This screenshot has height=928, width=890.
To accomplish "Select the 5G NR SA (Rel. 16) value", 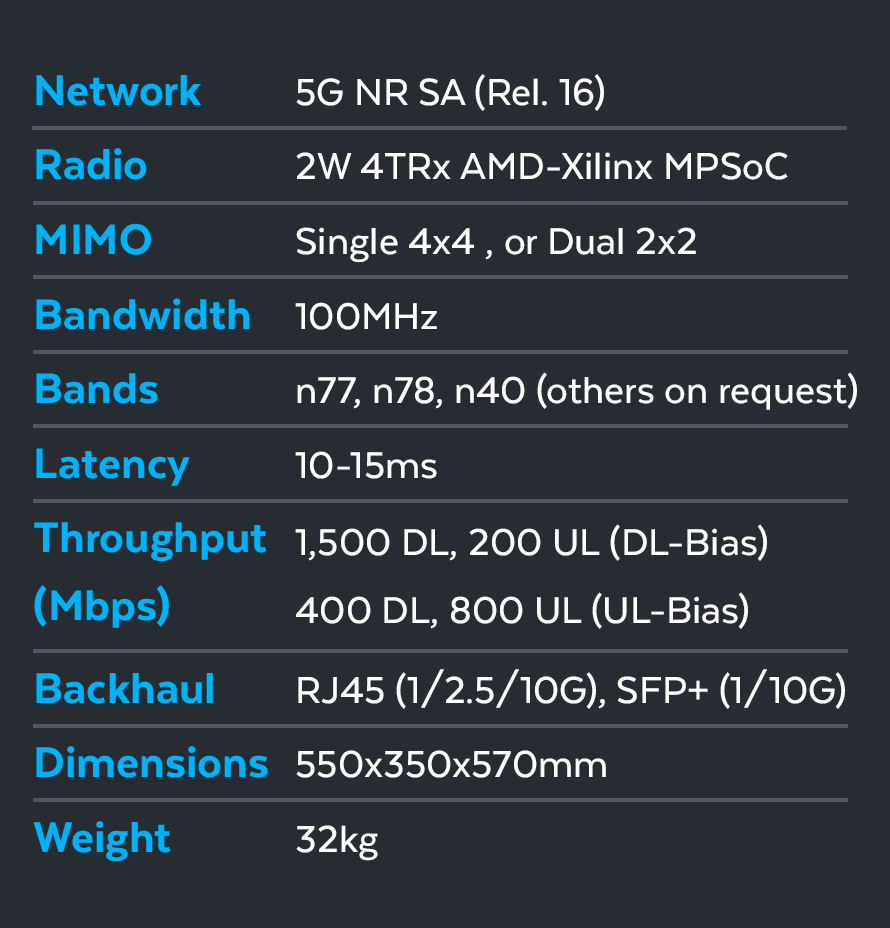I will 450,92.
